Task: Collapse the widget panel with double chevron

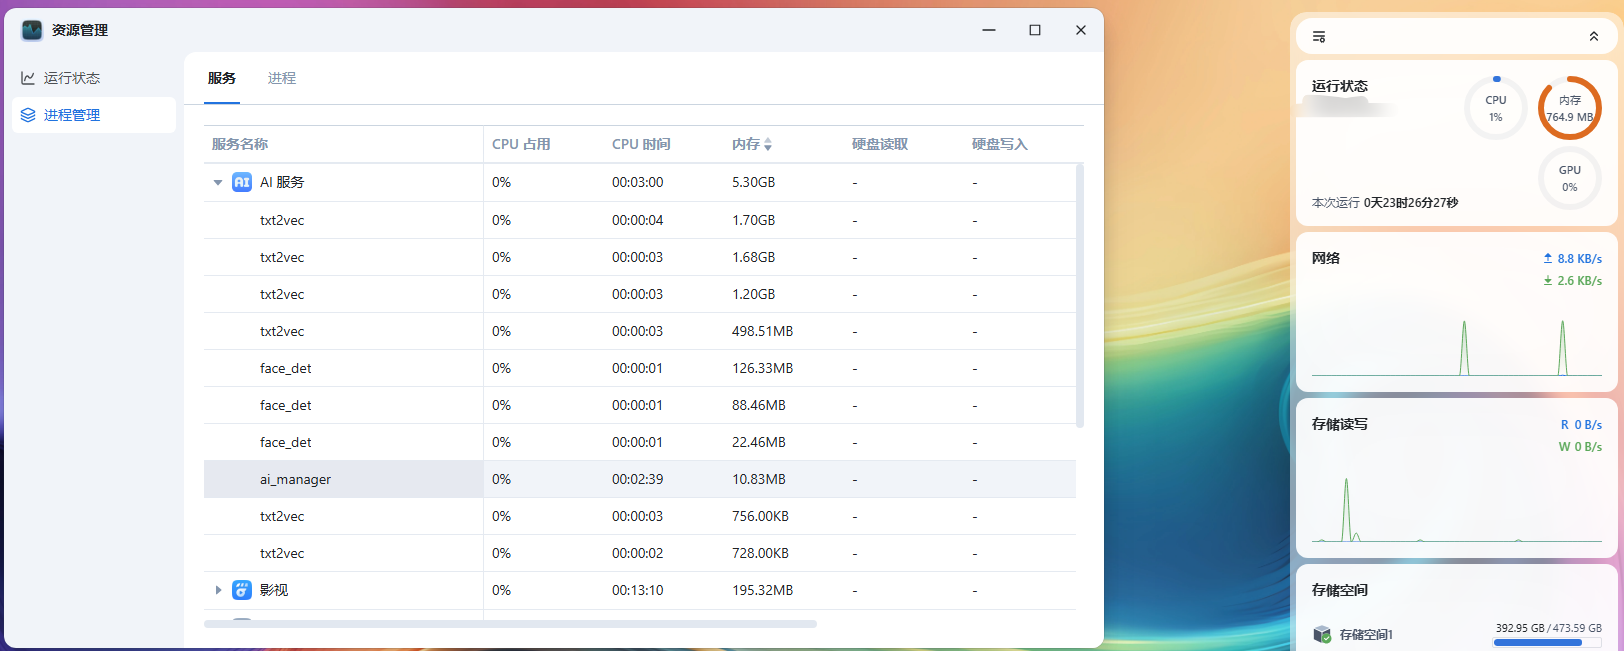Action: point(1593,37)
